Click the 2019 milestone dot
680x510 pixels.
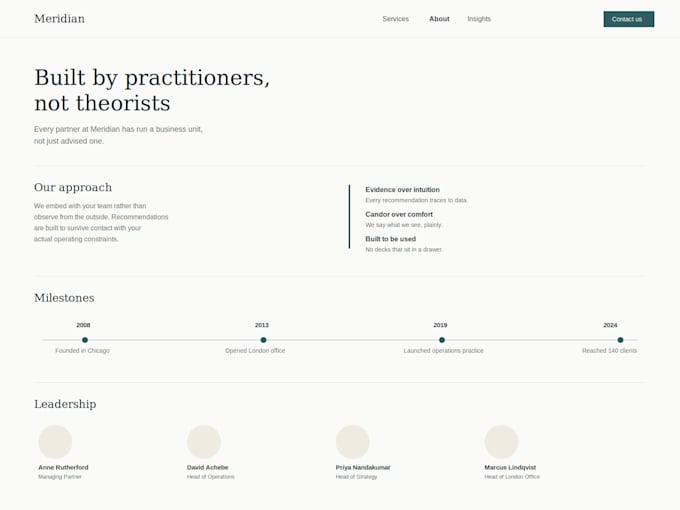(x=442, y=340)
